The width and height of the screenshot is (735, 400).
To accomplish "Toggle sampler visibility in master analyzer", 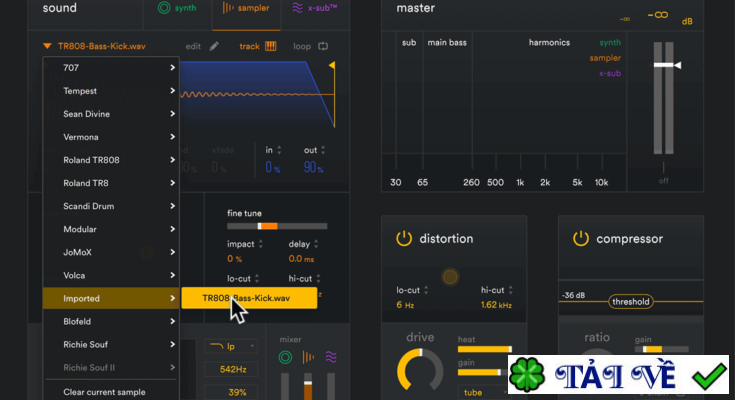I will tap(605, 58).
